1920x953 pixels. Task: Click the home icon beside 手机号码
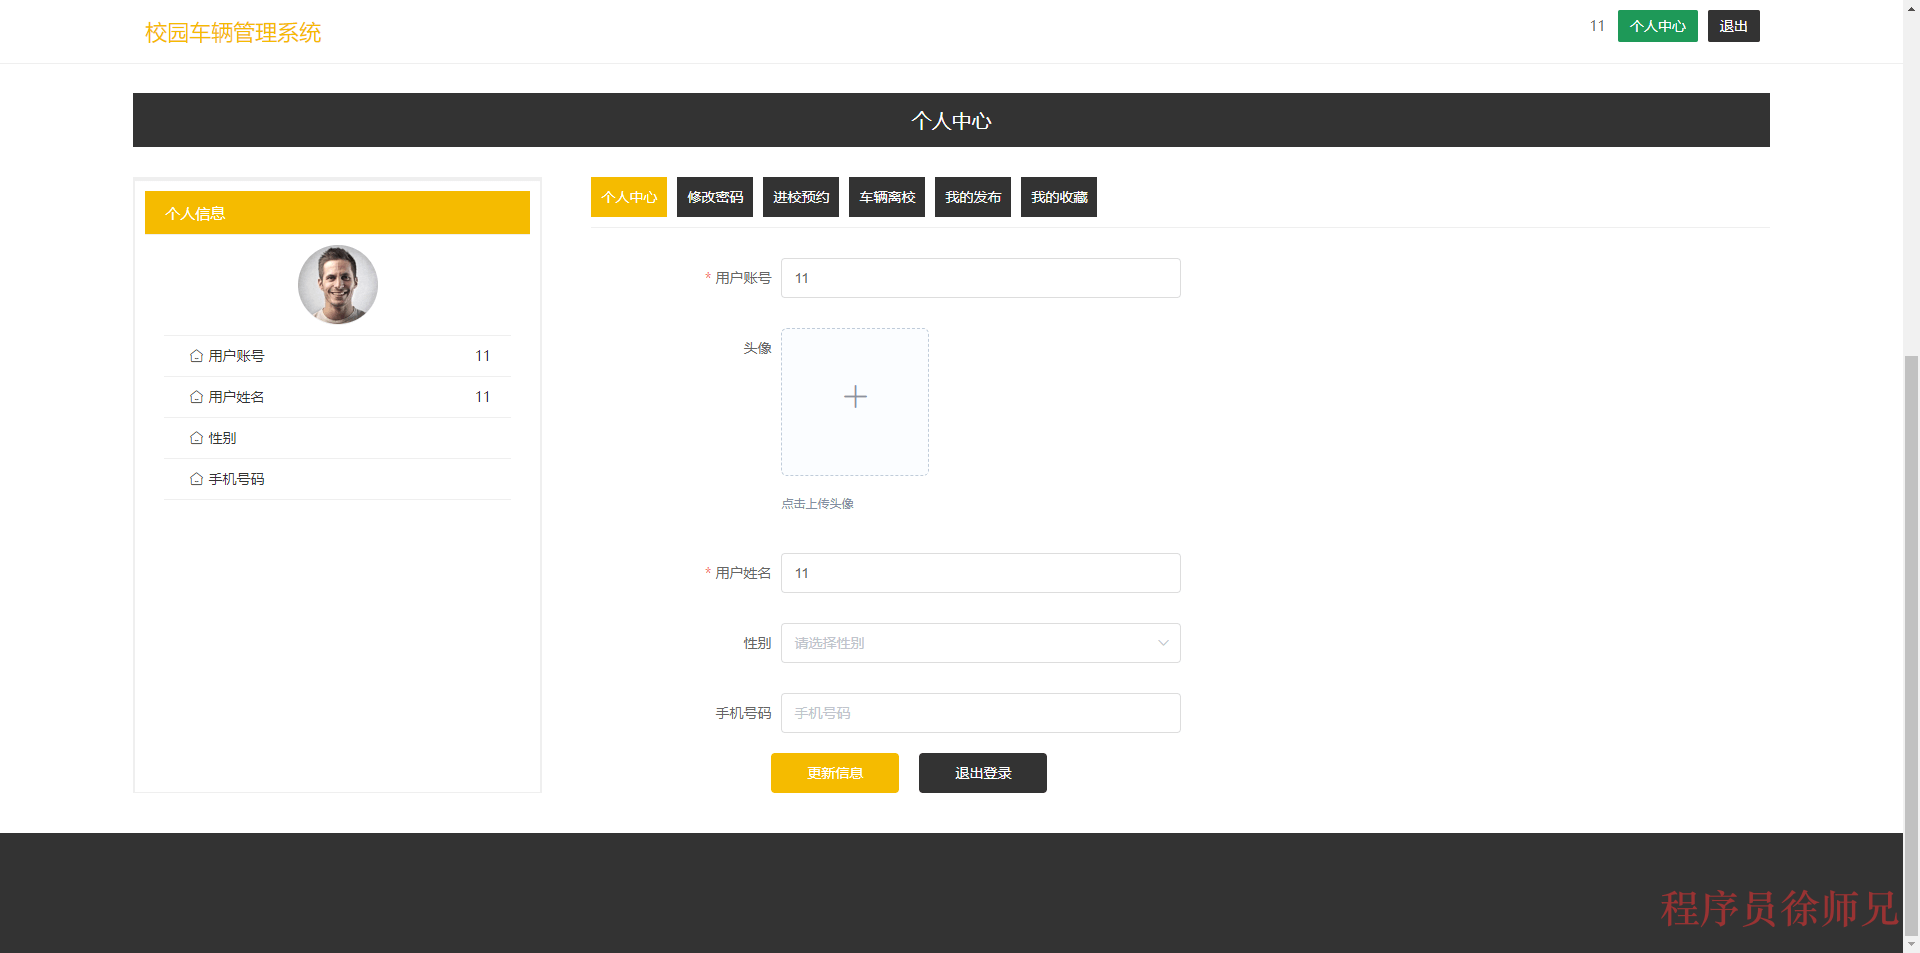pos(196,478)
